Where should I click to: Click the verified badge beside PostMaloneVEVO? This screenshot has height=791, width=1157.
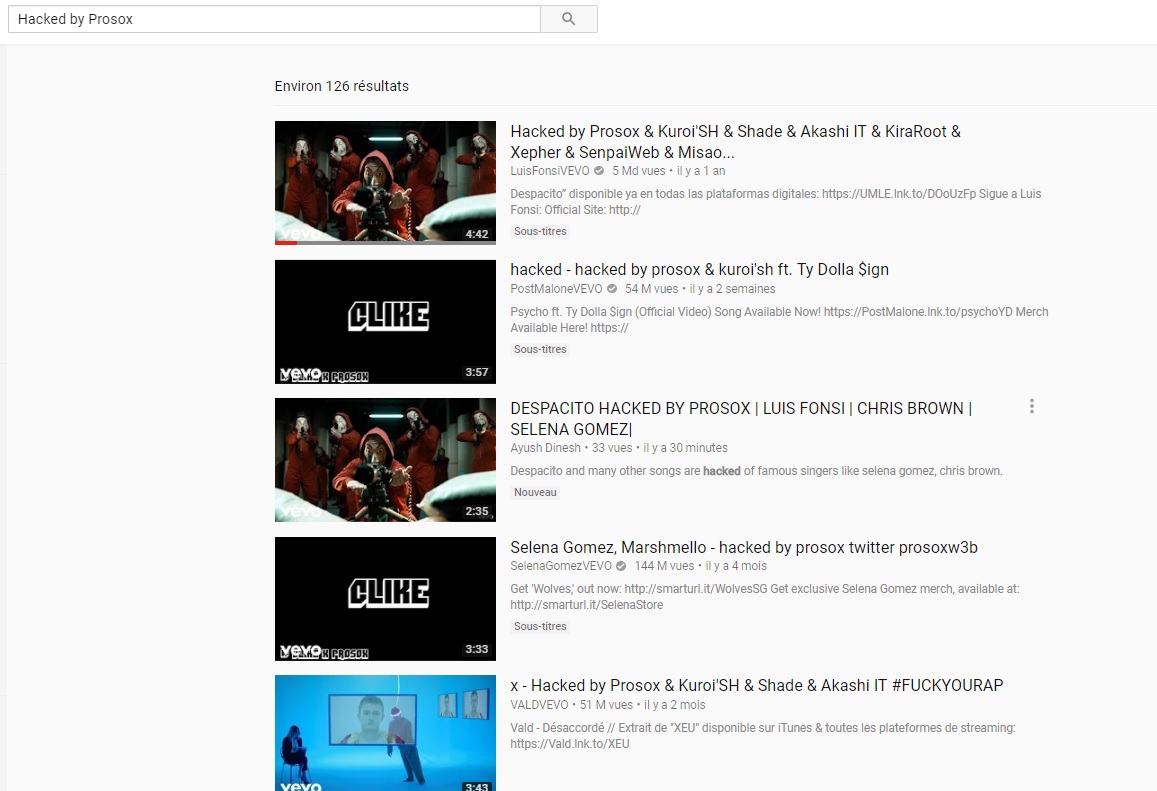[612, 289]
